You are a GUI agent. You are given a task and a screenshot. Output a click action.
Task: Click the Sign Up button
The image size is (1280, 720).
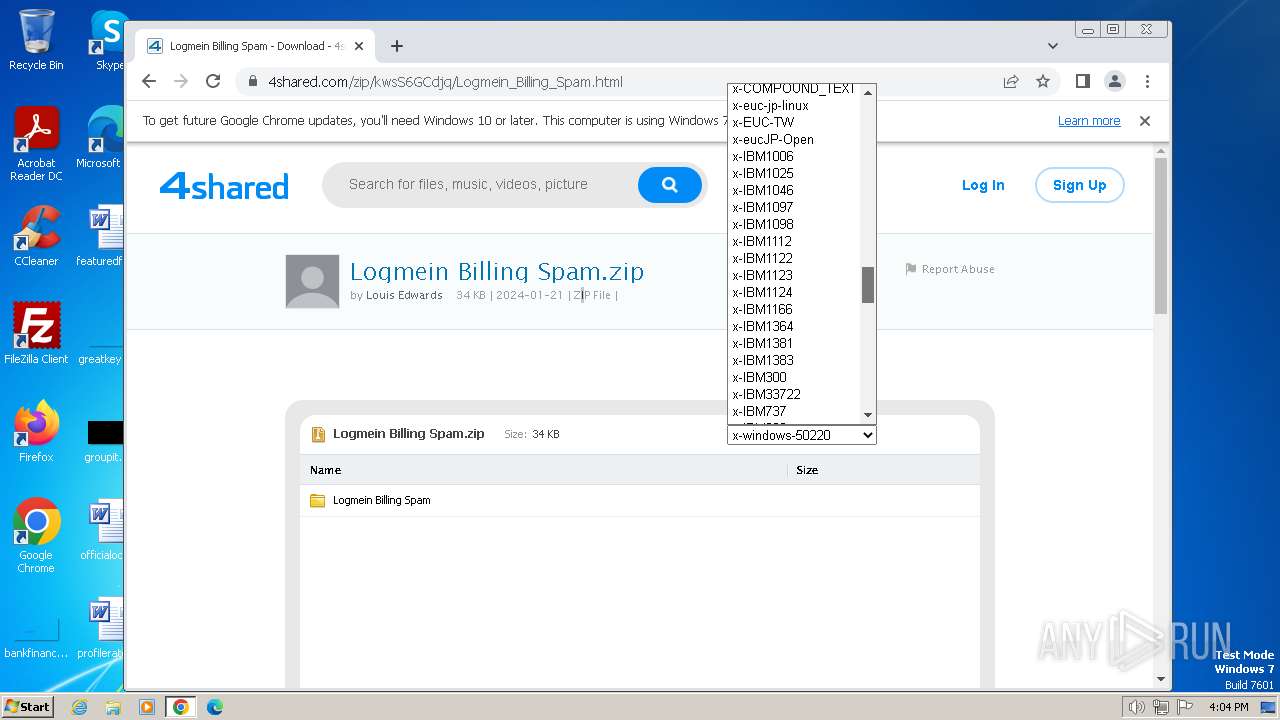point(1079,185)
